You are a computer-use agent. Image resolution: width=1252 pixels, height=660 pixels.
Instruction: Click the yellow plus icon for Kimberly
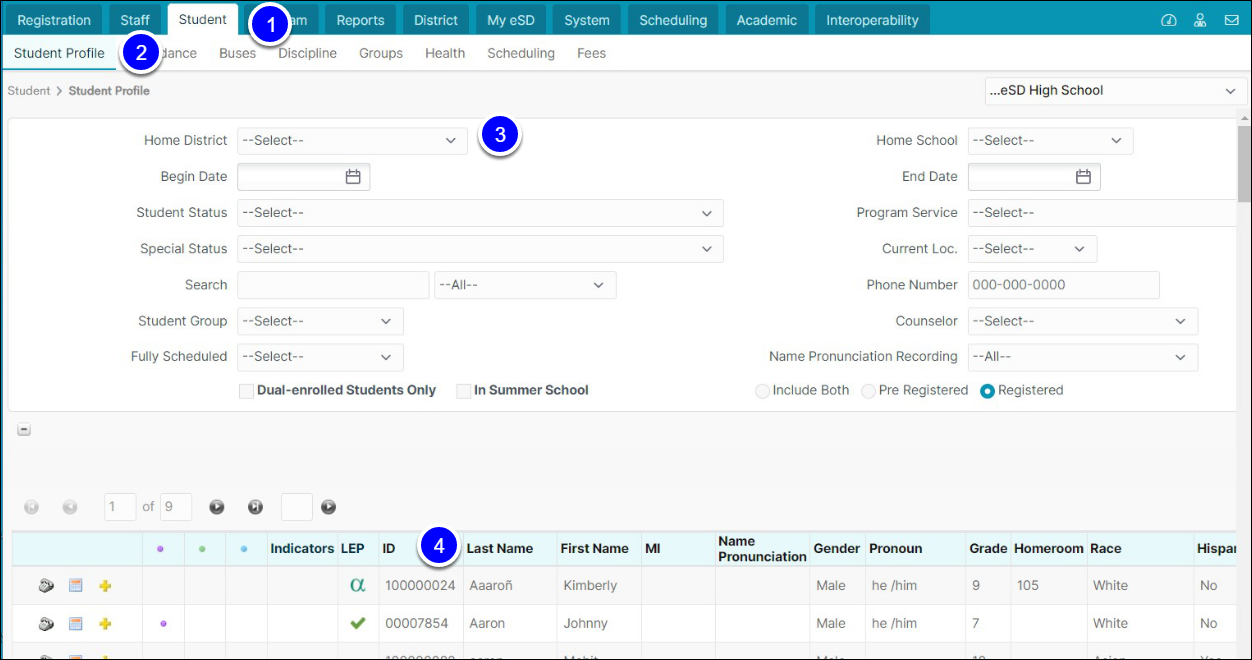pyautogui.click(x=105, y=586)
